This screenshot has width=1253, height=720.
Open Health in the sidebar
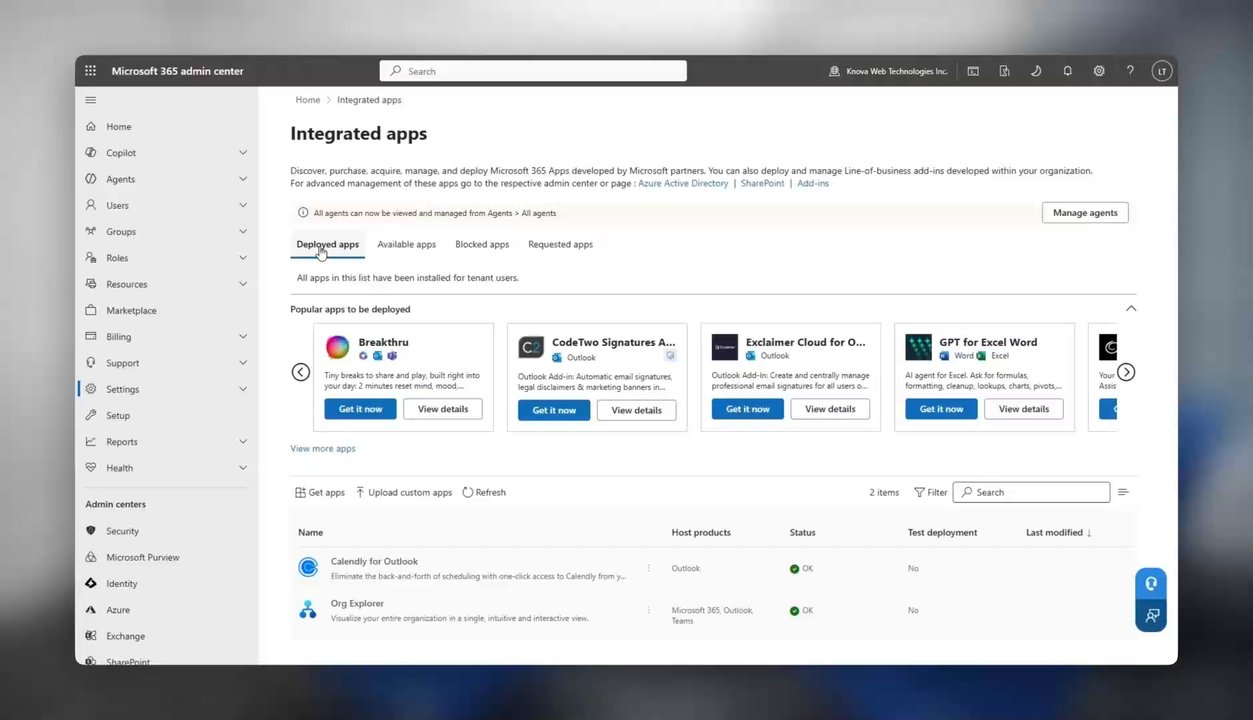[x=119, y=468]
